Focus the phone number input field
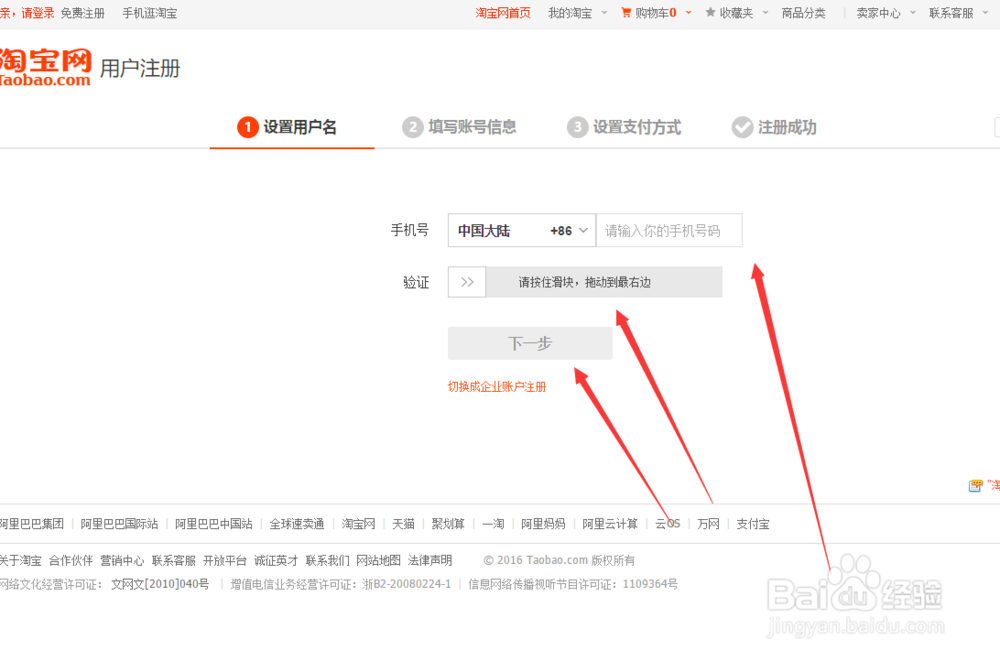 [669, 230]
